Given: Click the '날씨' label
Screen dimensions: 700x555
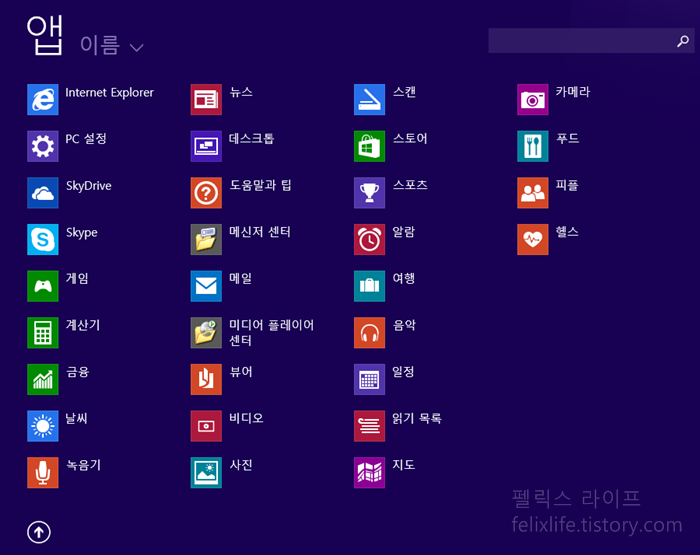Looking at the screenshot, I should [76, 418].
